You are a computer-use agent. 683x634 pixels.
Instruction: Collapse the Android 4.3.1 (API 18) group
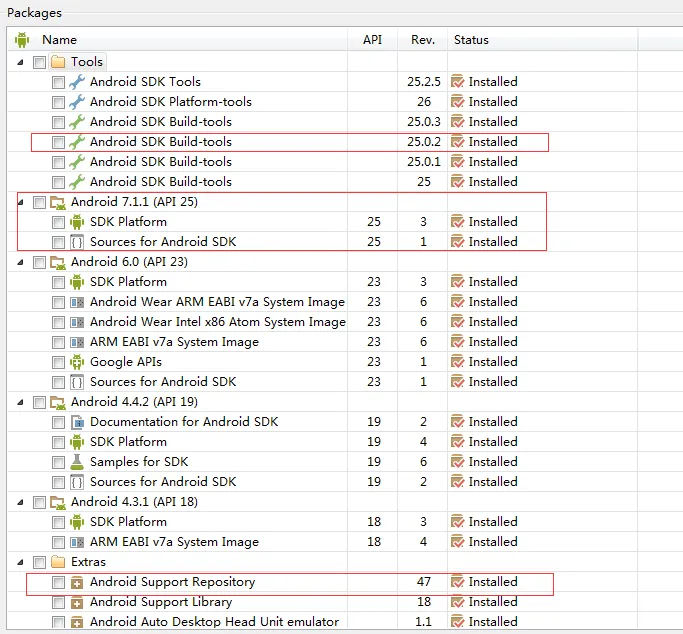tap(20, 502)
